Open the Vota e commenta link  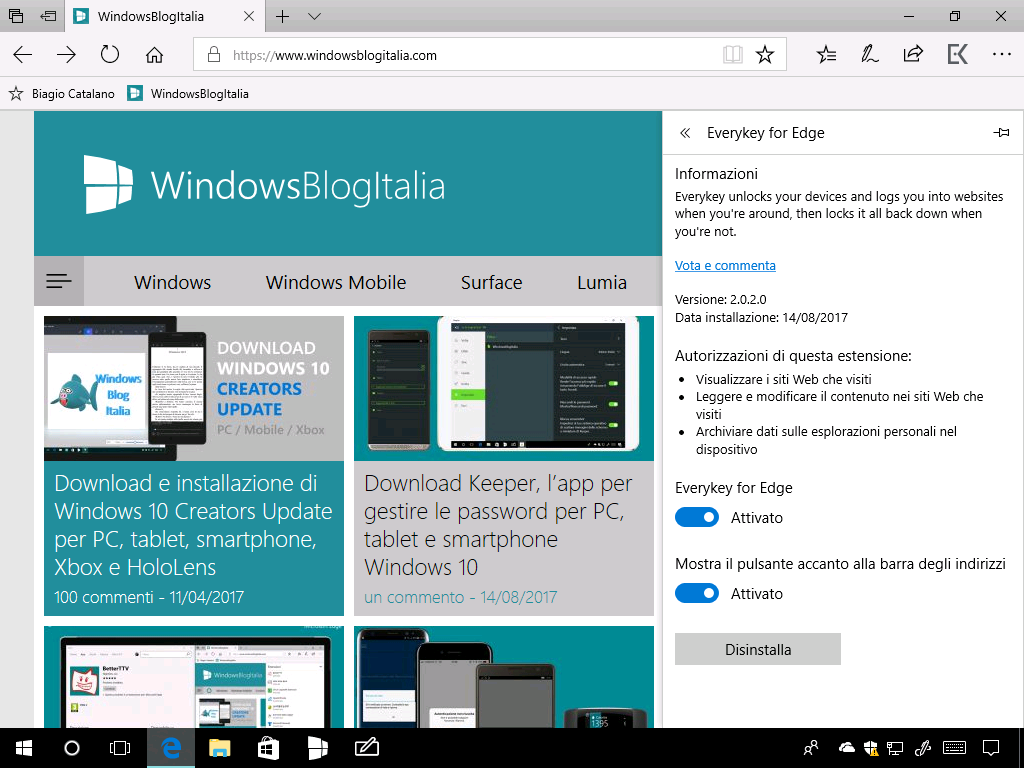725,265
